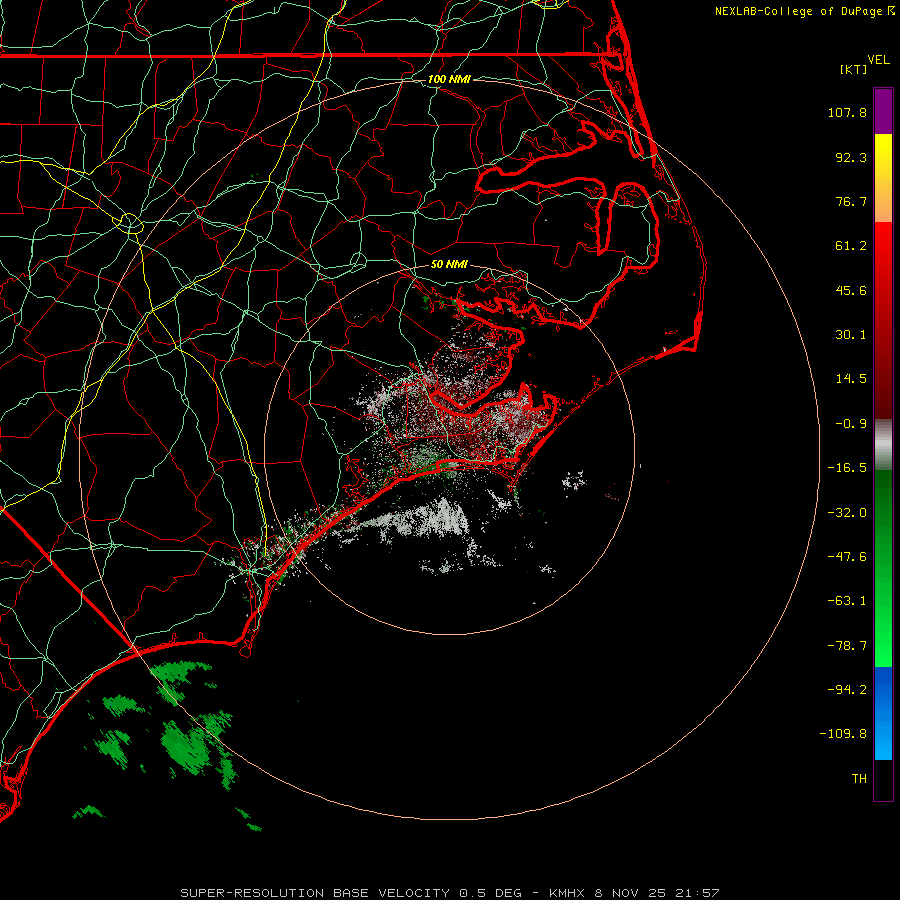Click the -63.1 scale value

(847, 601)
